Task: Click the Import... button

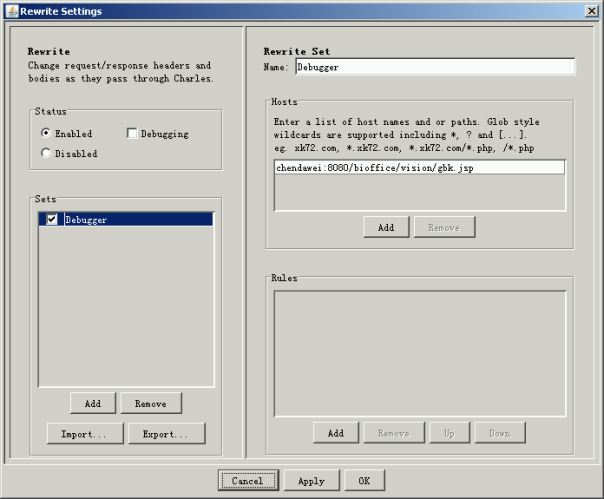Action: click(85, 434)
